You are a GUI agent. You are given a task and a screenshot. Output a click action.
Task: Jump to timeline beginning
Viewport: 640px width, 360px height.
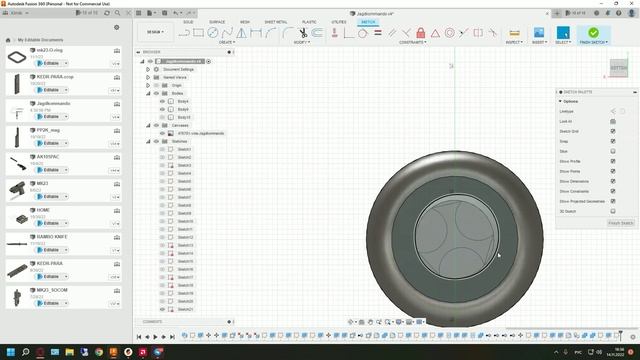coord(139,337)
